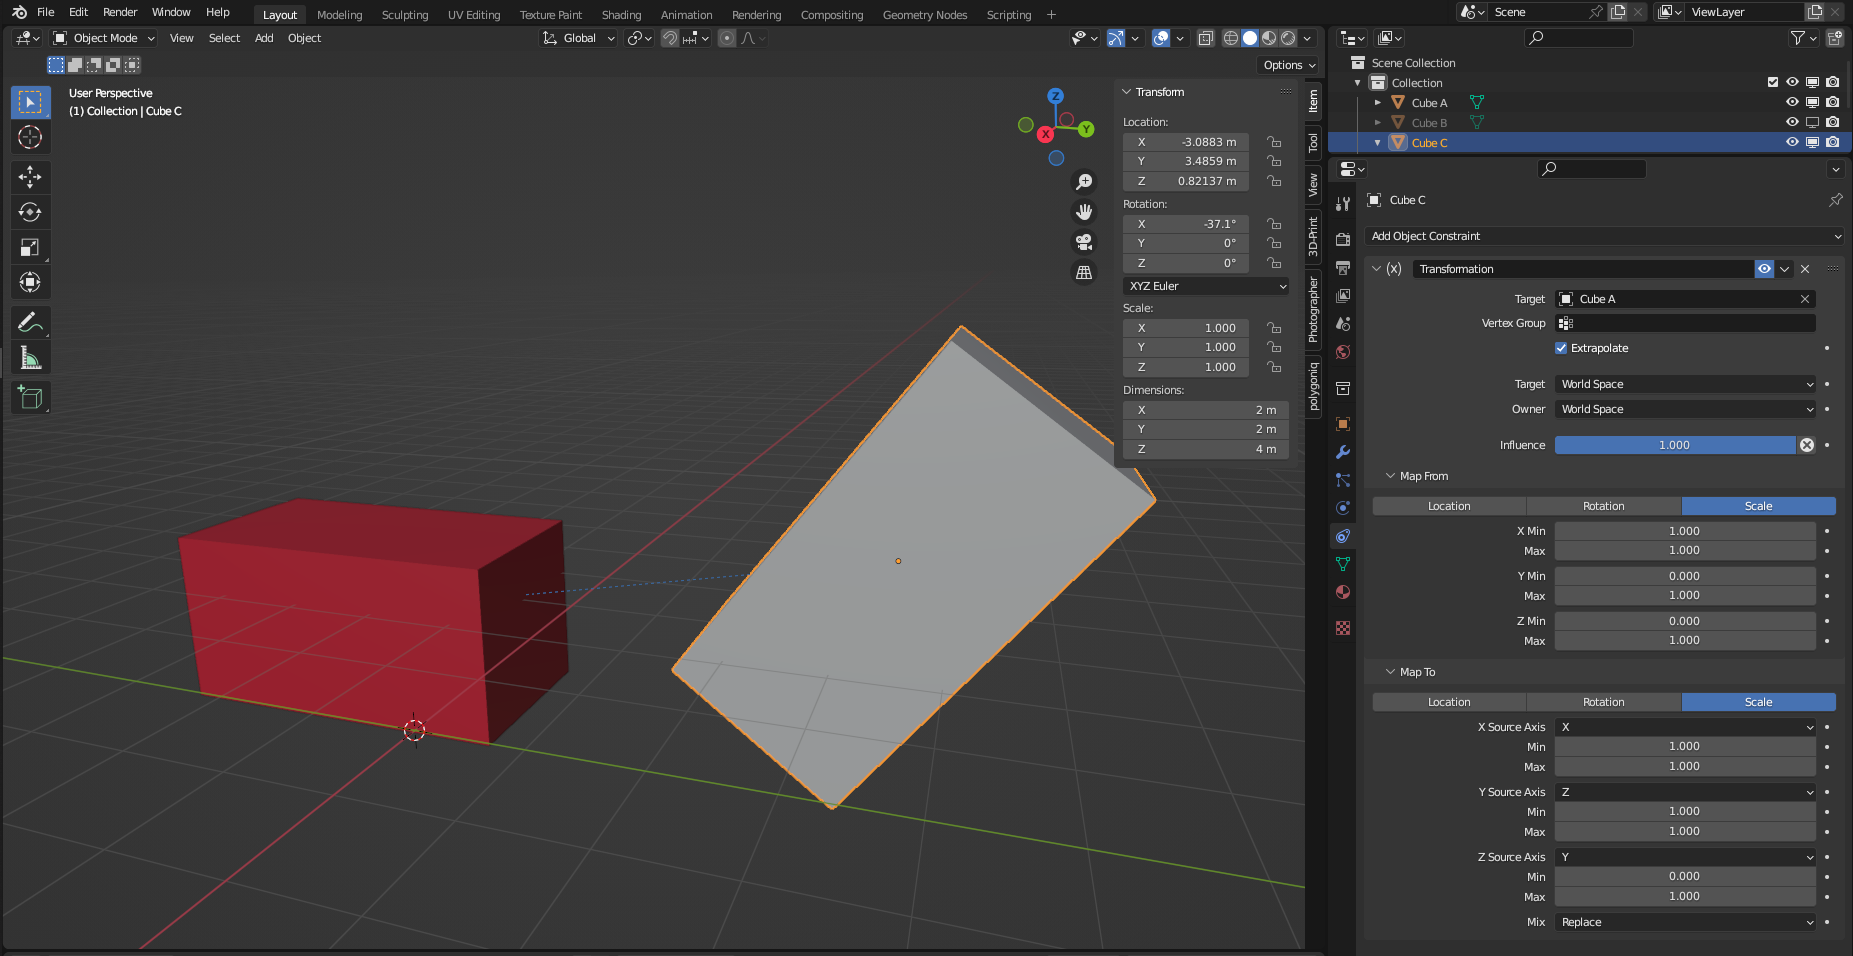
Task: Select the Measure tool
Action: 30,358
